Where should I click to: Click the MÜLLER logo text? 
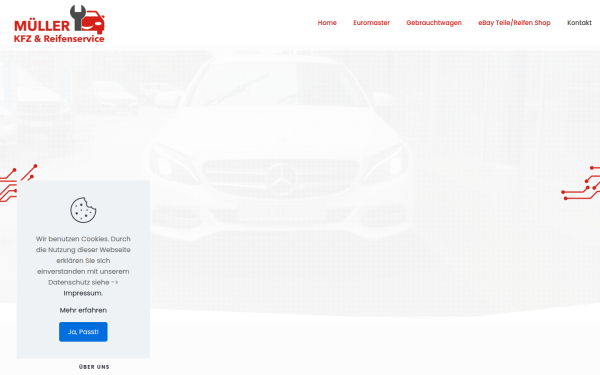click(42, 26)
